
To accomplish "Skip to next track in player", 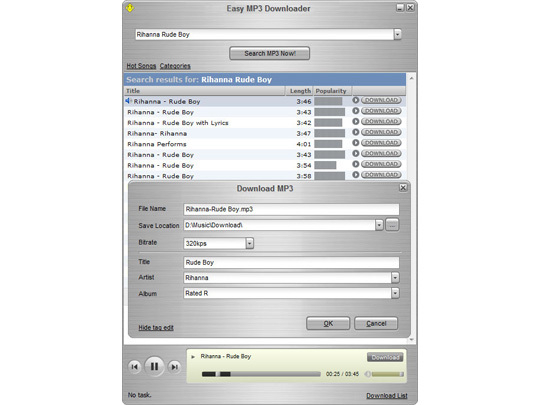I will [x=174, y=367].
